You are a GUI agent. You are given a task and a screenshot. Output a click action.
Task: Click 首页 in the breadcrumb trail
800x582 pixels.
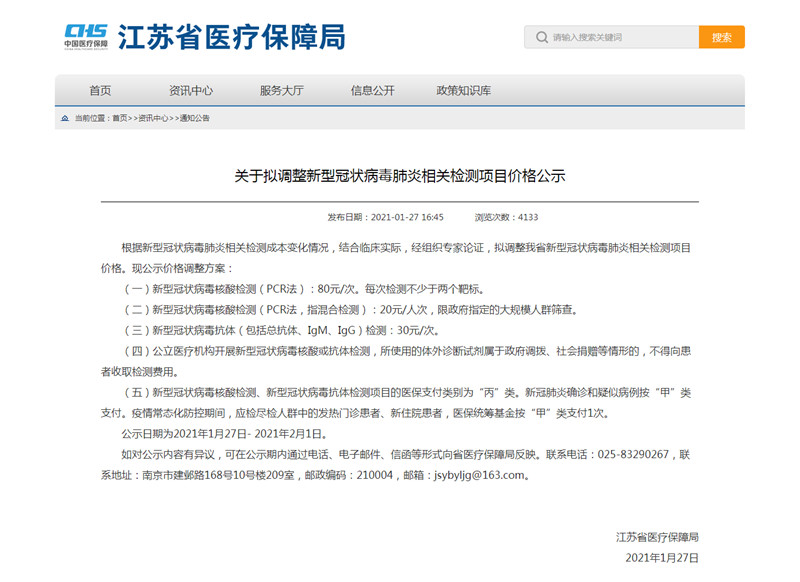pyautogui.click(x=120, y=118)
